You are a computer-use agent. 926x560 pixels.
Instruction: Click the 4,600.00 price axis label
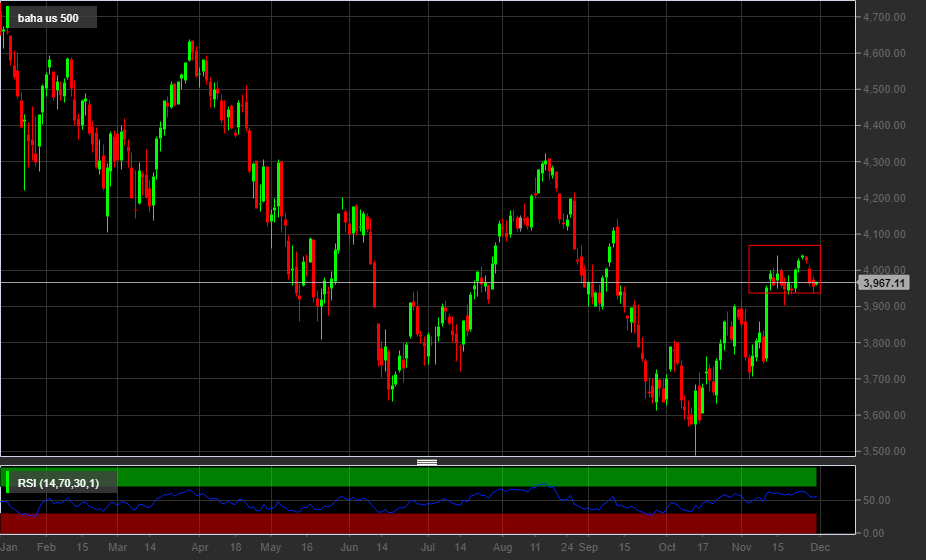(x=884, y=53)
